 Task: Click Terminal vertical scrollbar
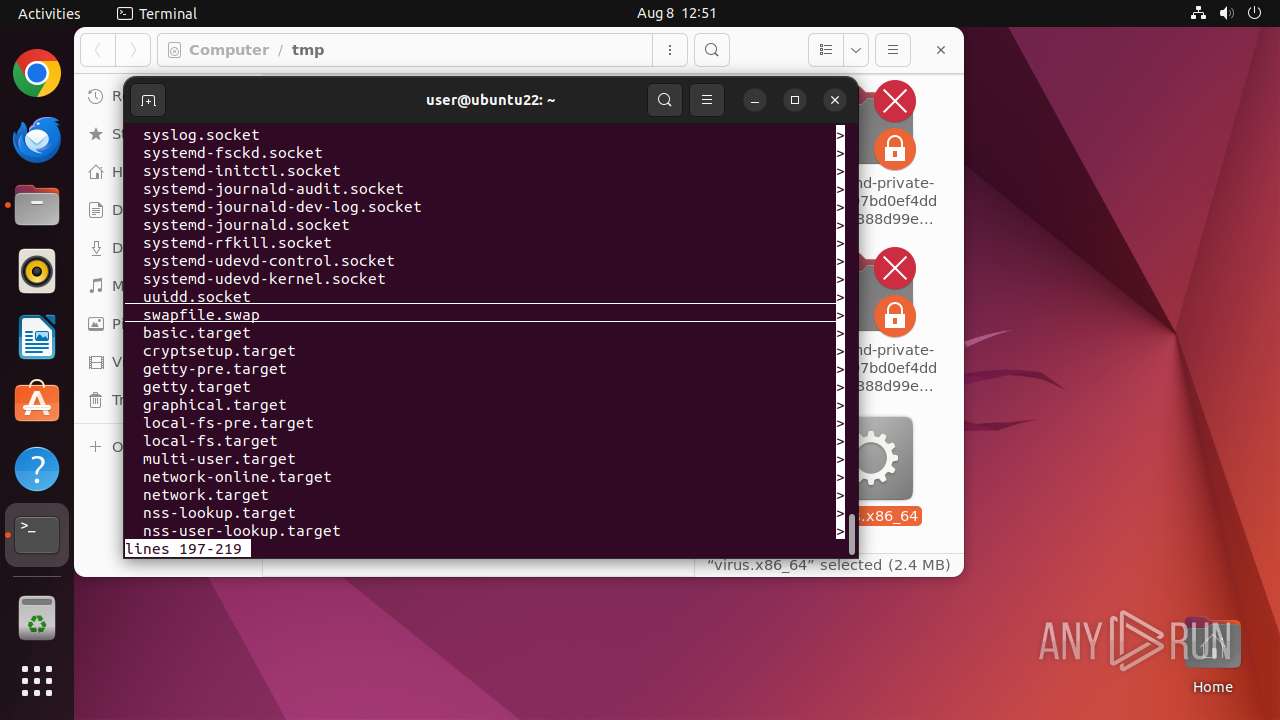[852, 535]
